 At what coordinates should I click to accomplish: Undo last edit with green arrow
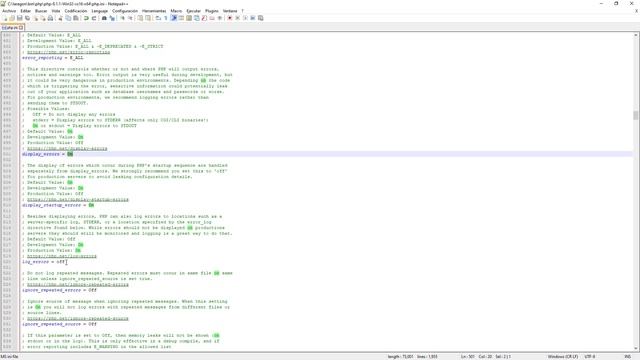click(87, 18)
